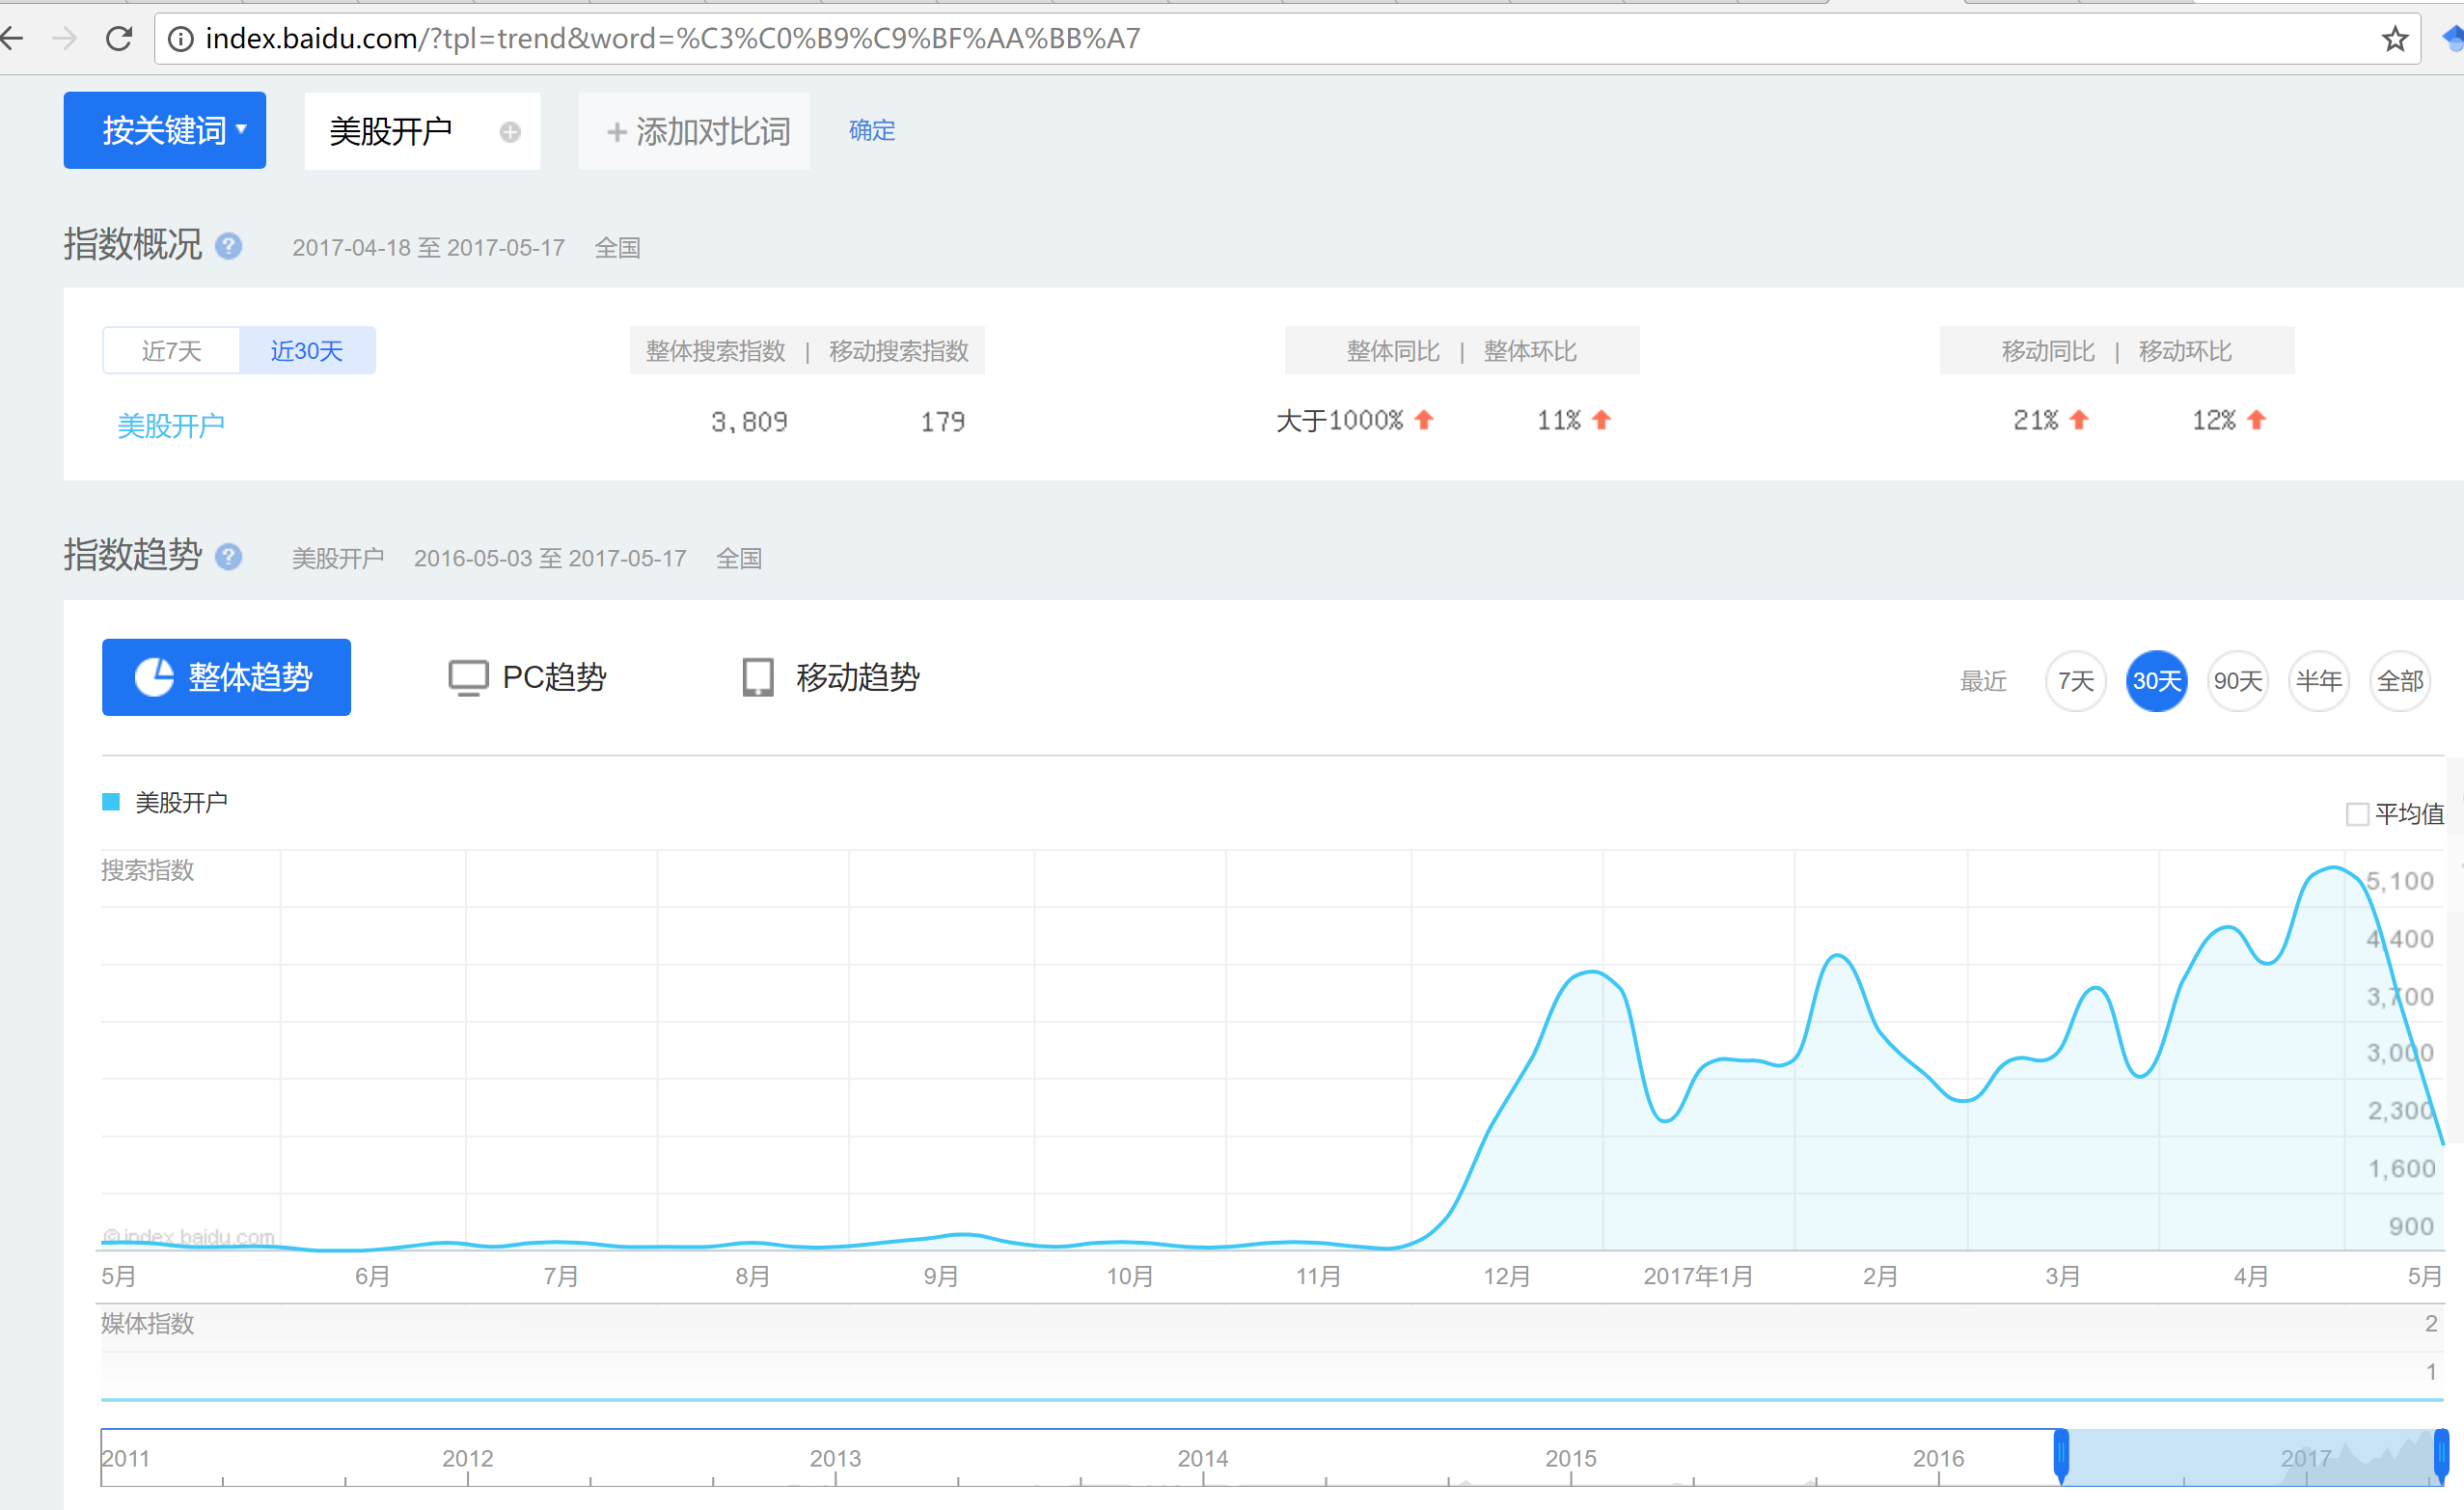This screenshot has height=1510, width=2464.
Task: Click the 整体同比 up arrow indicator
Action: (x=1424, y=420)
